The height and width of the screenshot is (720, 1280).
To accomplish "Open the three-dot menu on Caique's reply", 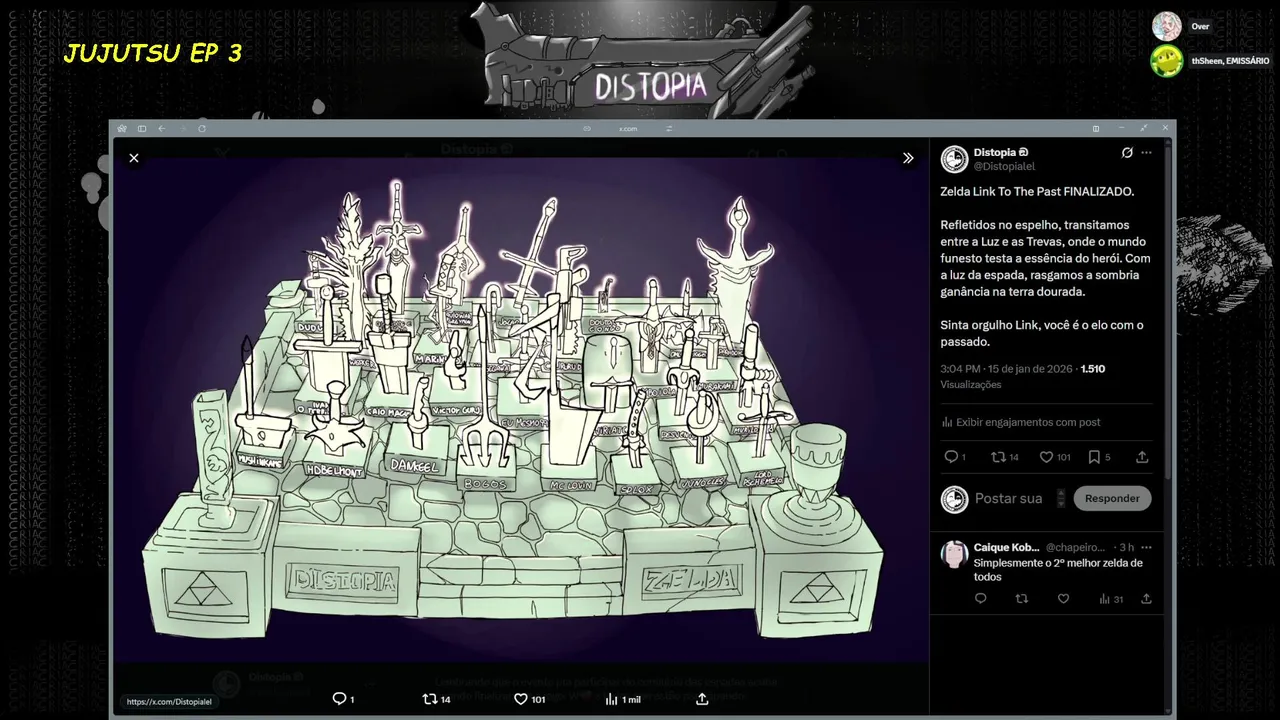I will coord(1146,547).
